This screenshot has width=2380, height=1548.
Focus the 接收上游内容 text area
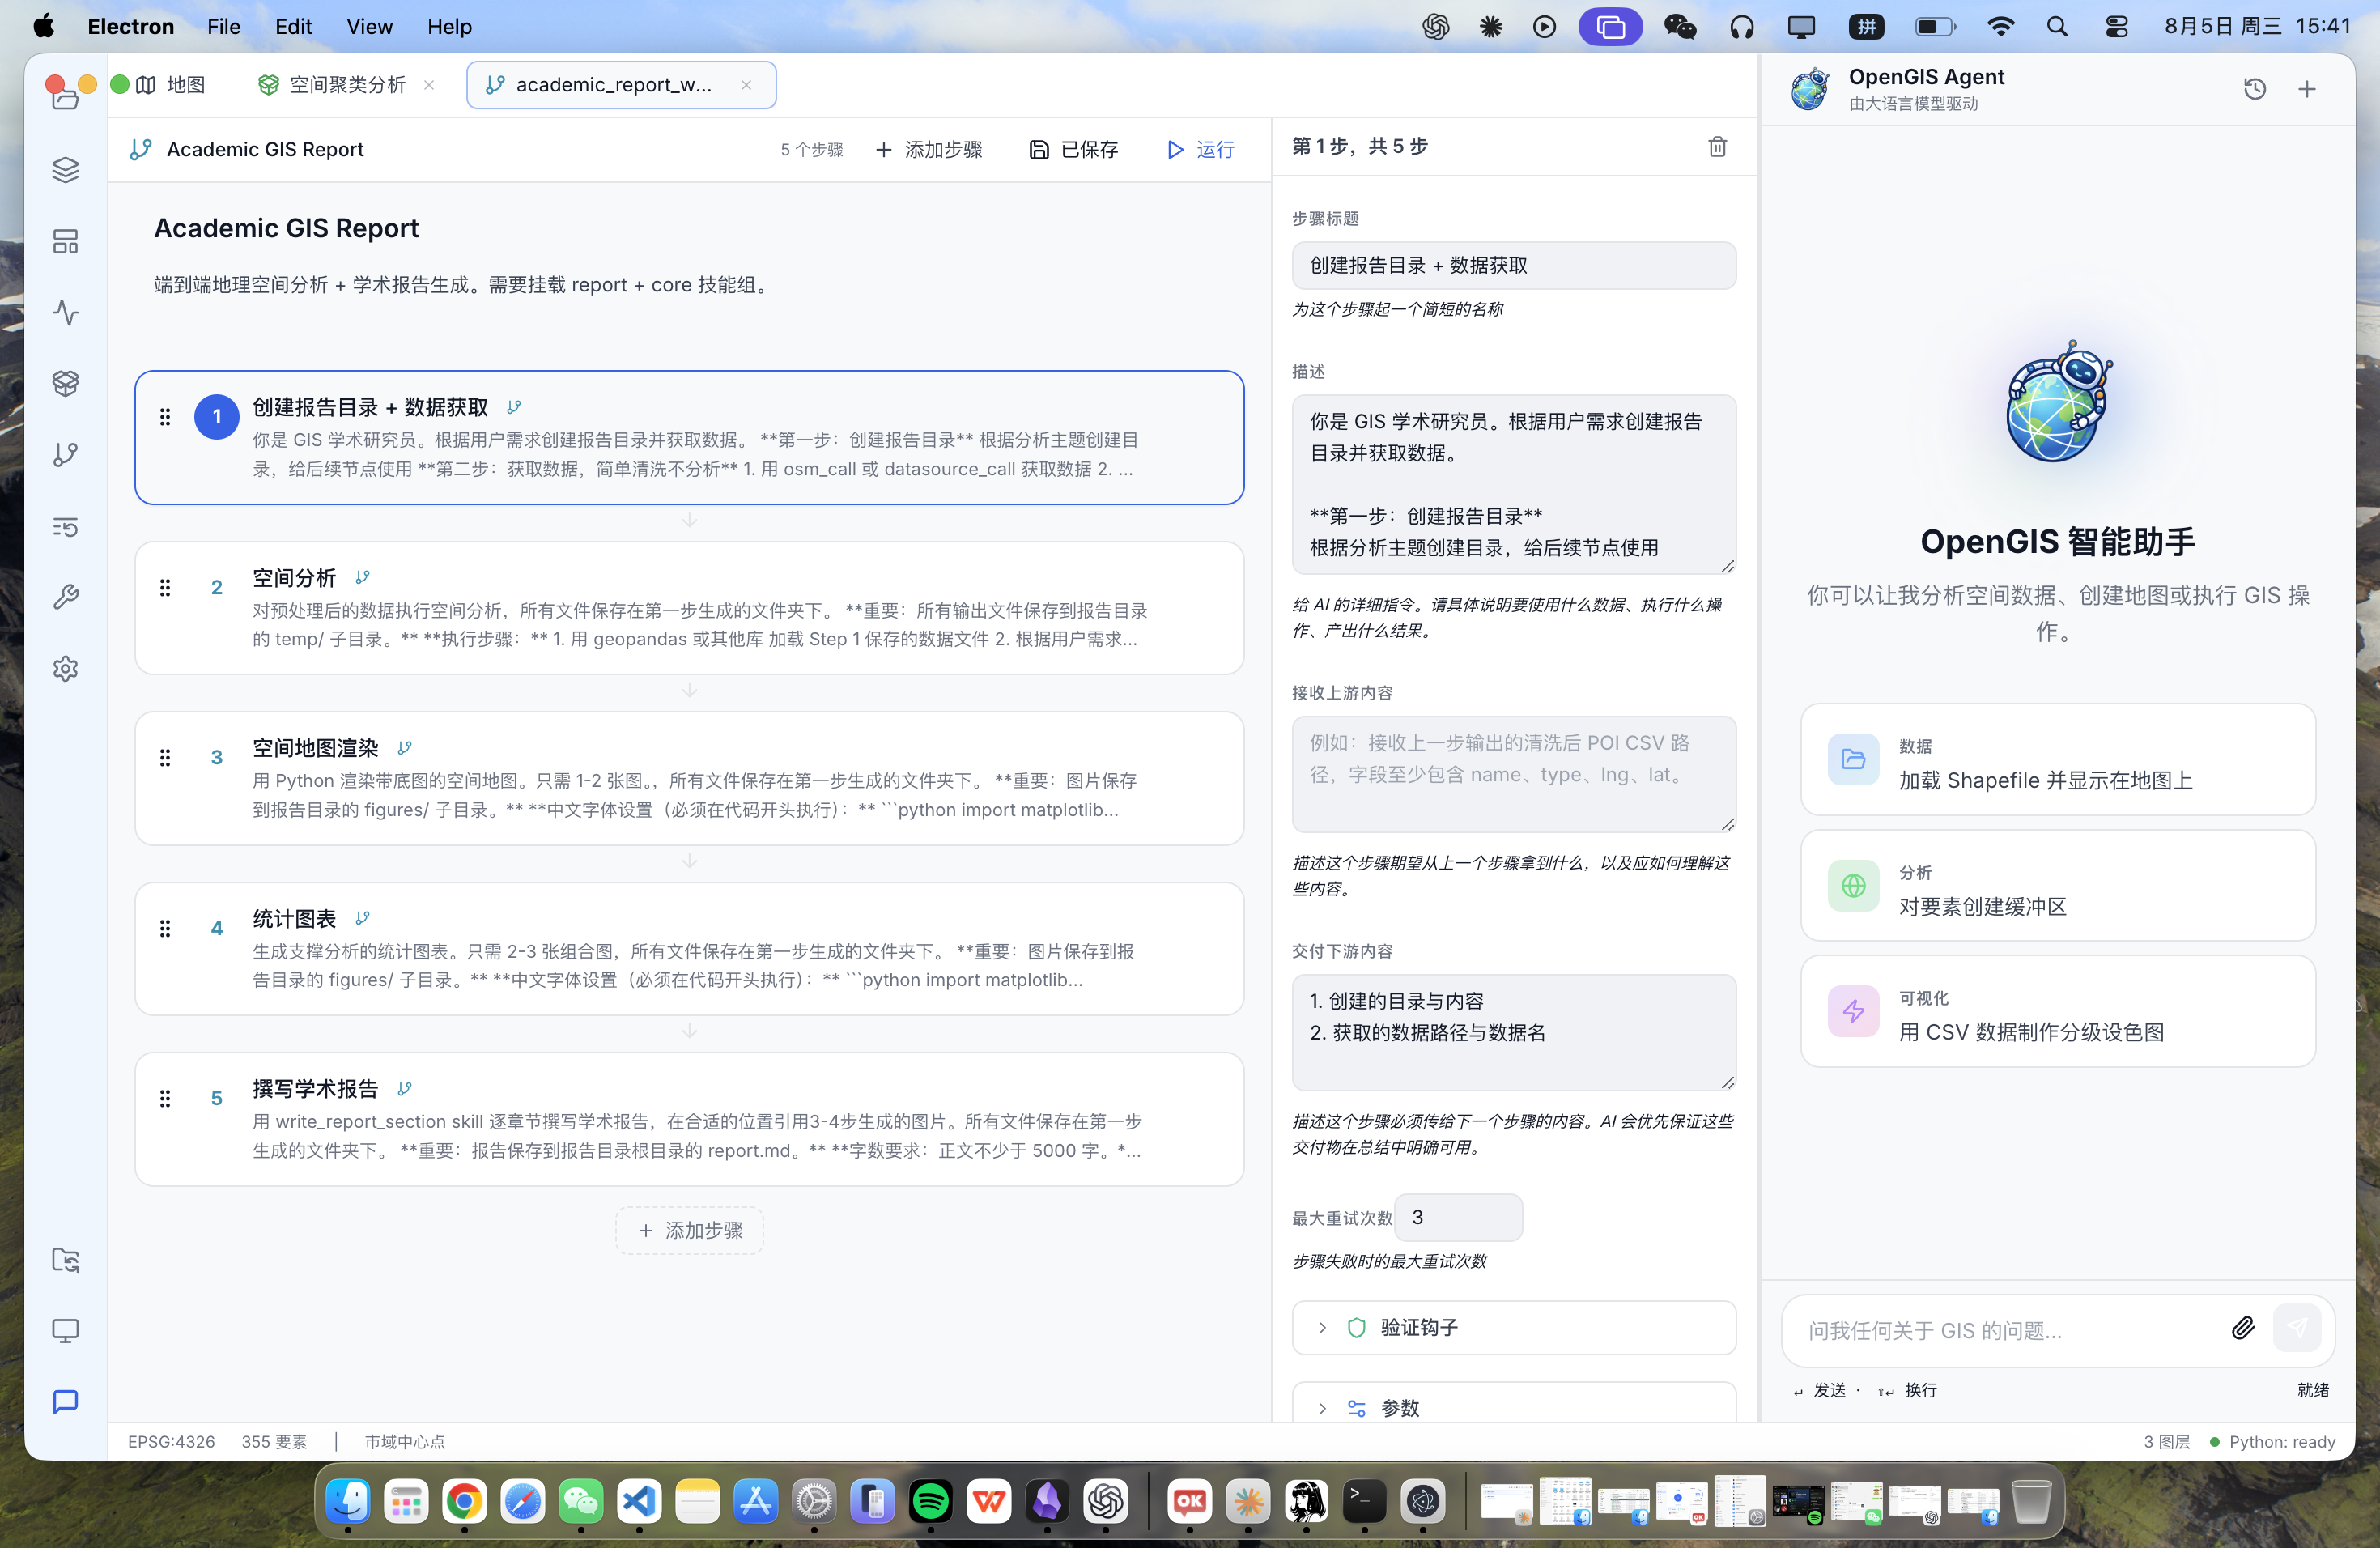click(x=1514, y=774)
